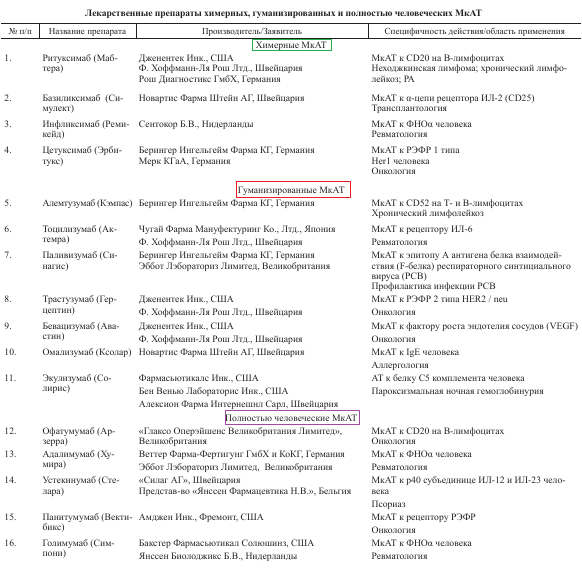Click 'Хронический лимфолейкоз' in Алемтузумаб row
This screenshot has height=571, width=582.
[428, 213]
